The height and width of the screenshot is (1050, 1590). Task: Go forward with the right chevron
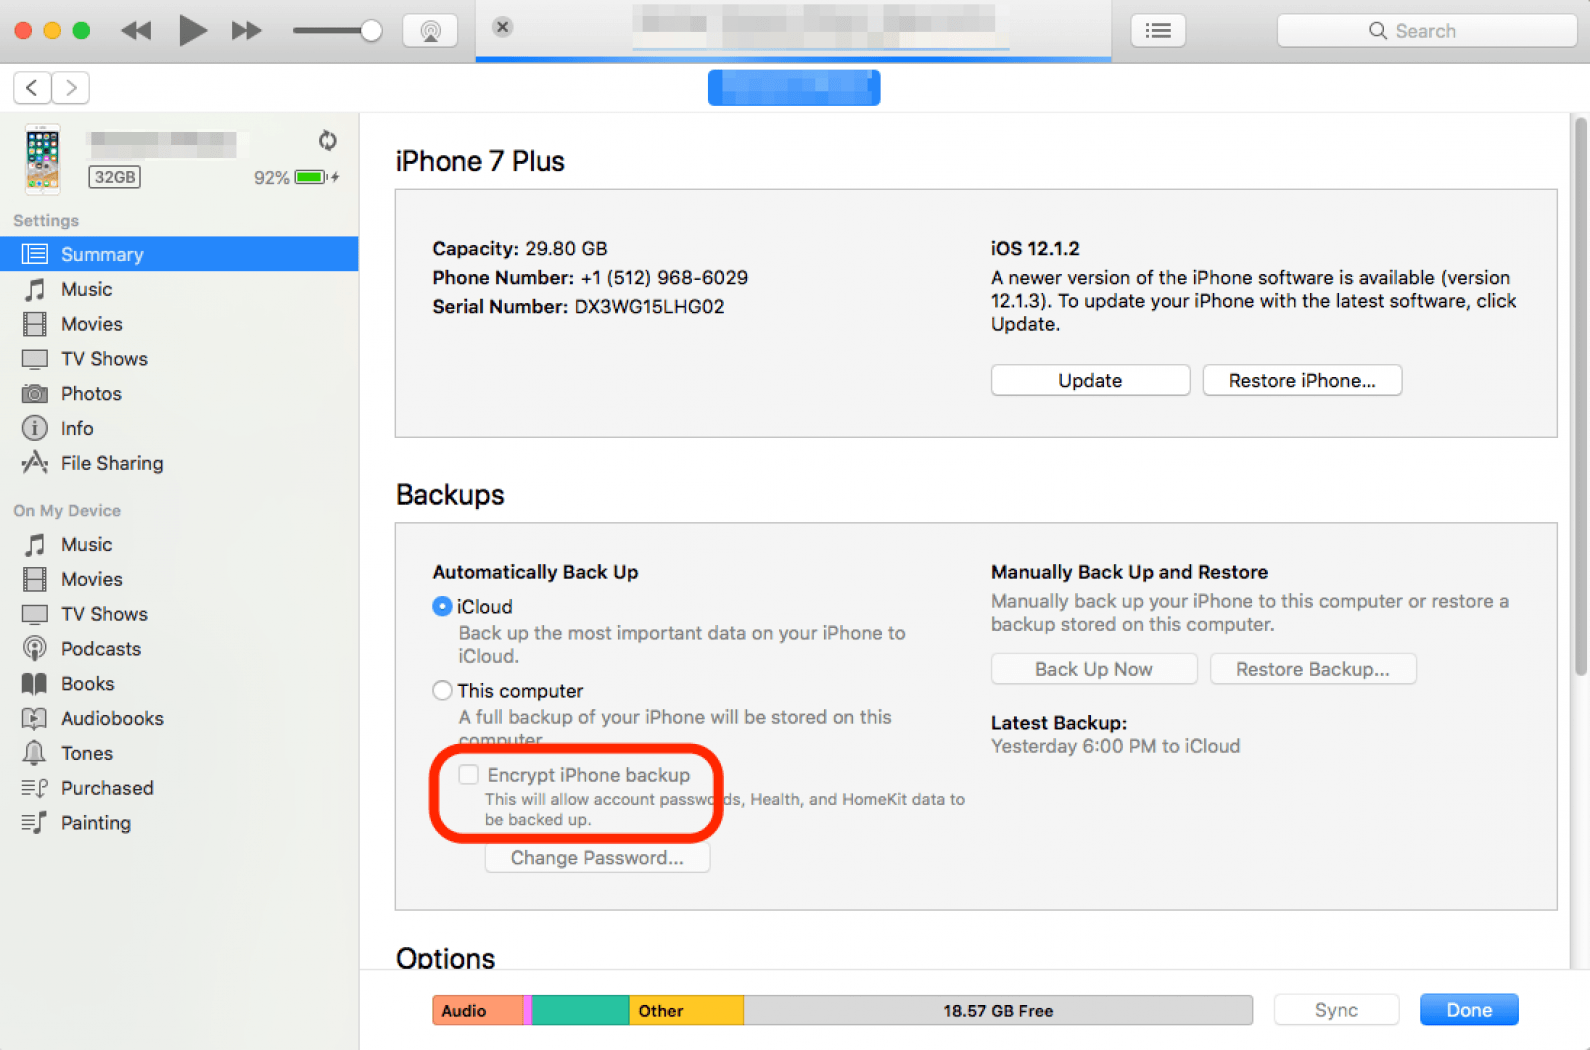pos(71,88)
